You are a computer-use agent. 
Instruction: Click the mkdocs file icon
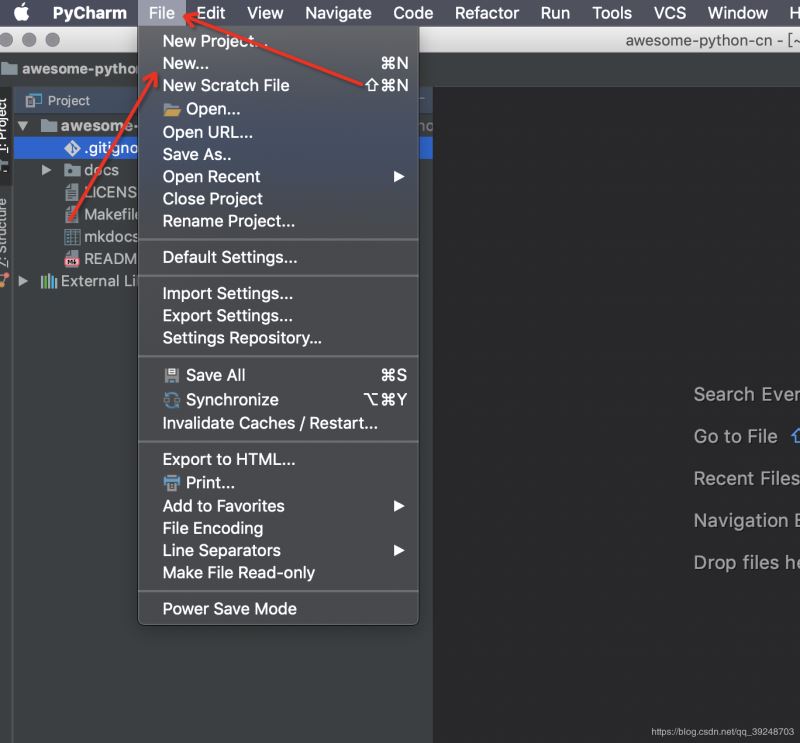coord(72,237)
